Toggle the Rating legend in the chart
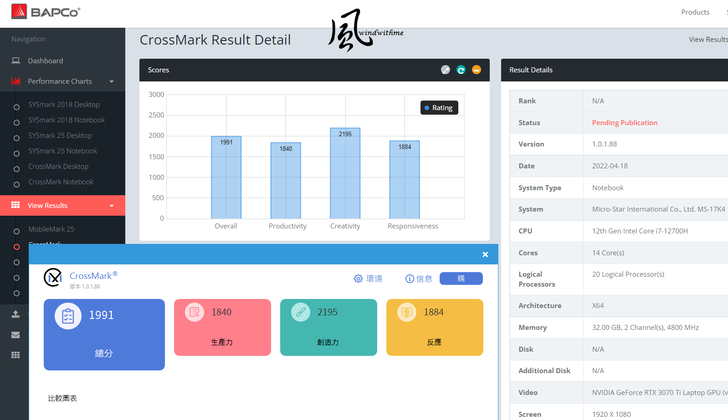 click(439, 107)
